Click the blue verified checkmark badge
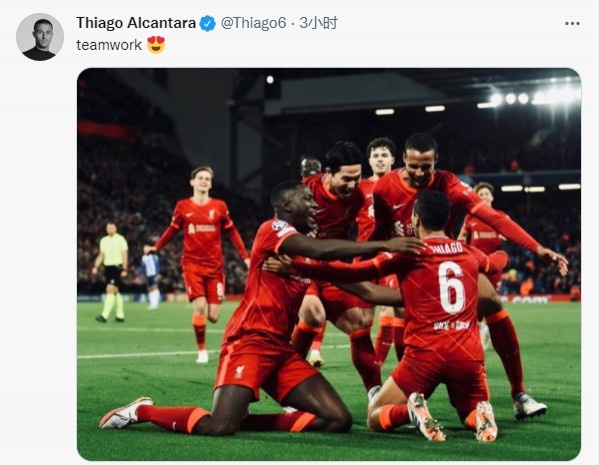599x465 pixels. (208, 23)
